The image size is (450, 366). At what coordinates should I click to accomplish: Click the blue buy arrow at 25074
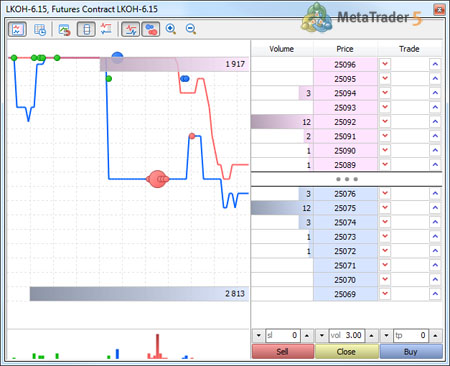[435, 222]
